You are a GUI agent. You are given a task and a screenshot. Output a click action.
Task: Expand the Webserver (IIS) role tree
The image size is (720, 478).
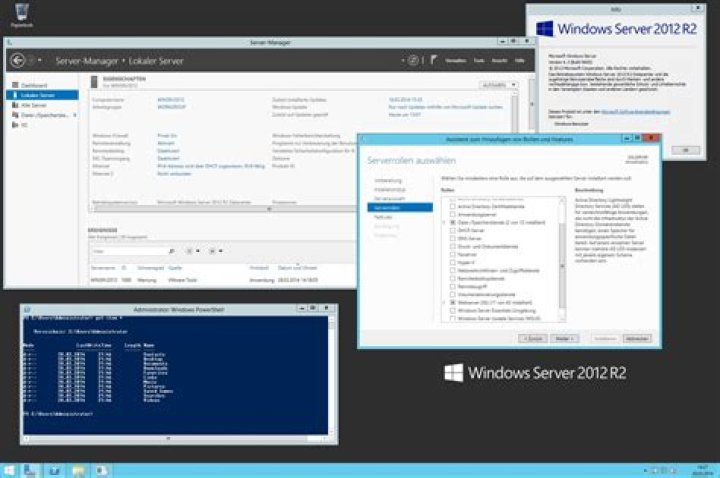pyautogui.click(x=444, y=303)
